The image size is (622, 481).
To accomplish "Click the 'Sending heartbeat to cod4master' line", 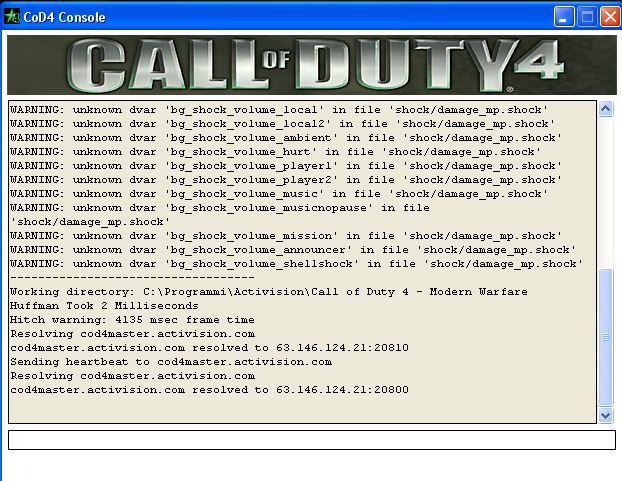I will coord(171,362).
